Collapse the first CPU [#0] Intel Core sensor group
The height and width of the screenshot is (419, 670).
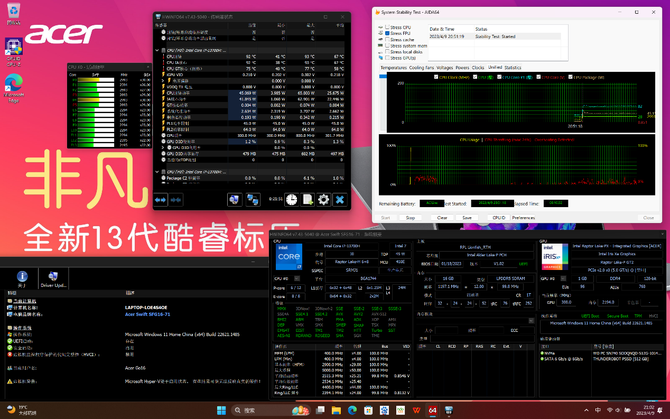point(157,50)
